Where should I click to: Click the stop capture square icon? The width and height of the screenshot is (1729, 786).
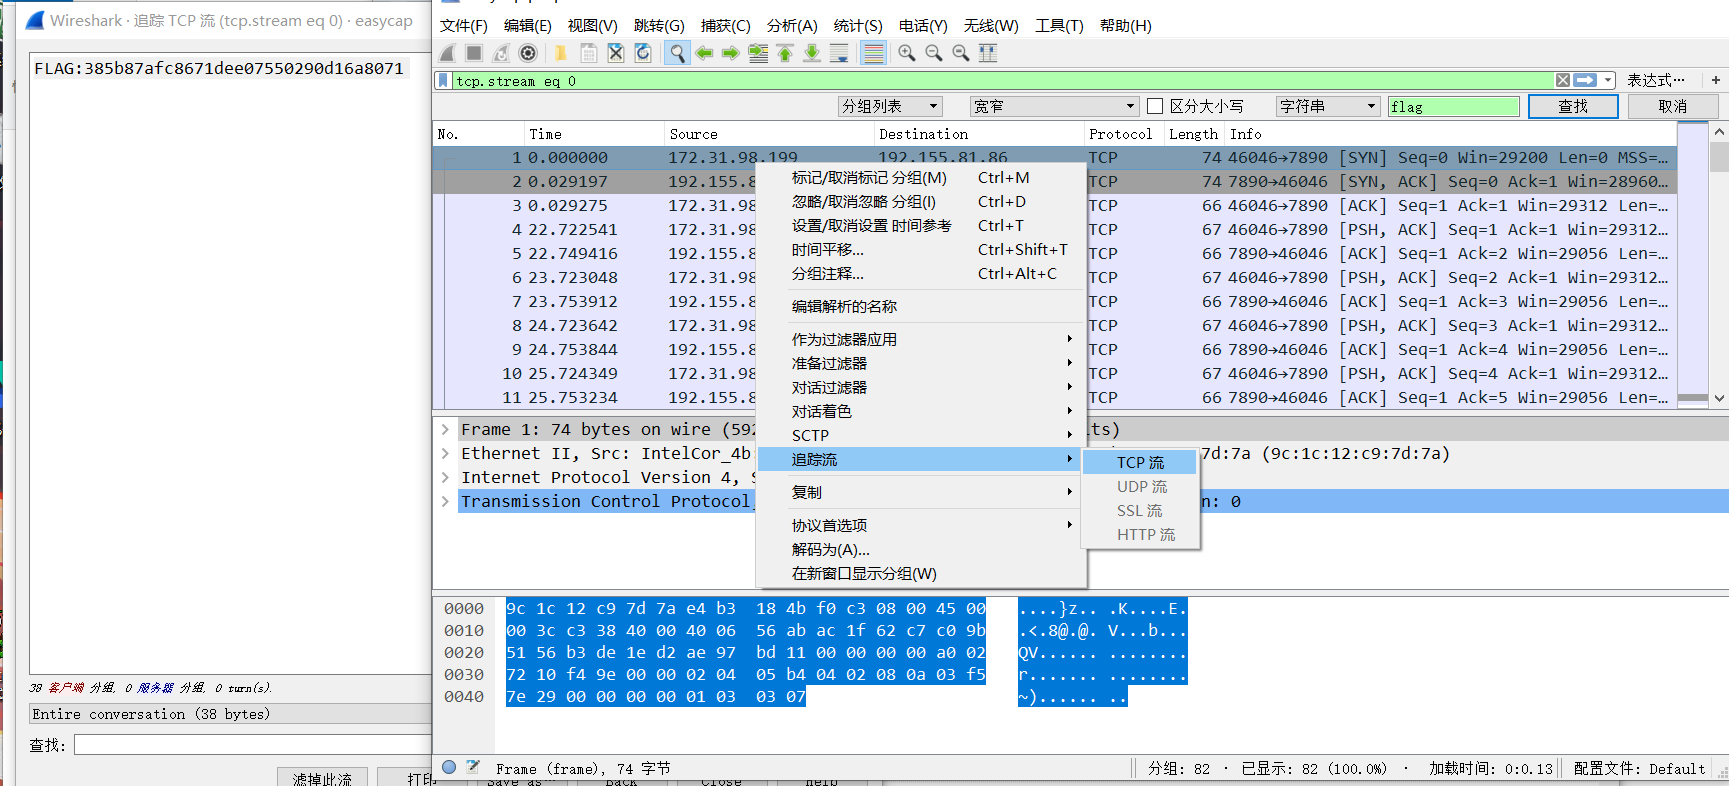pos(474,53)
